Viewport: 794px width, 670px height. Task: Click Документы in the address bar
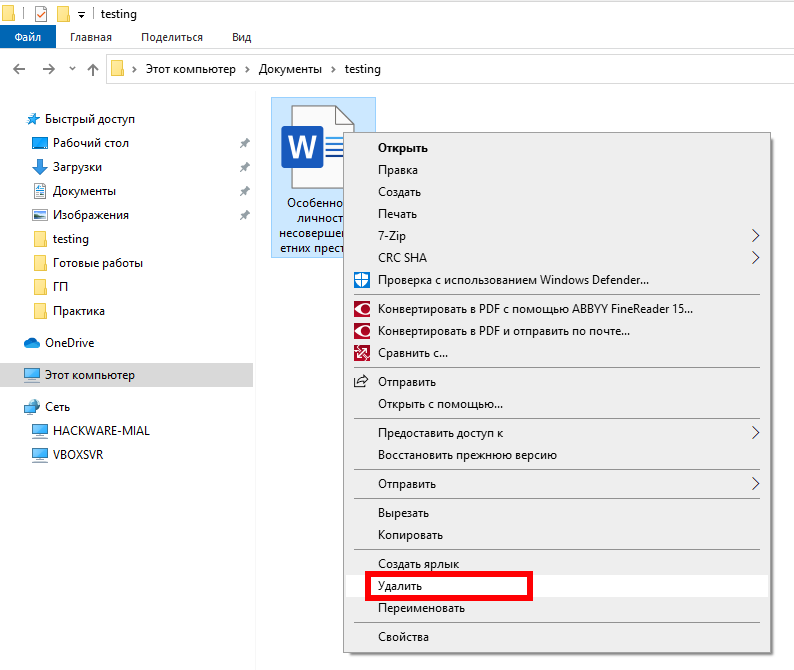pyautogui.click(x=290, y=69)
